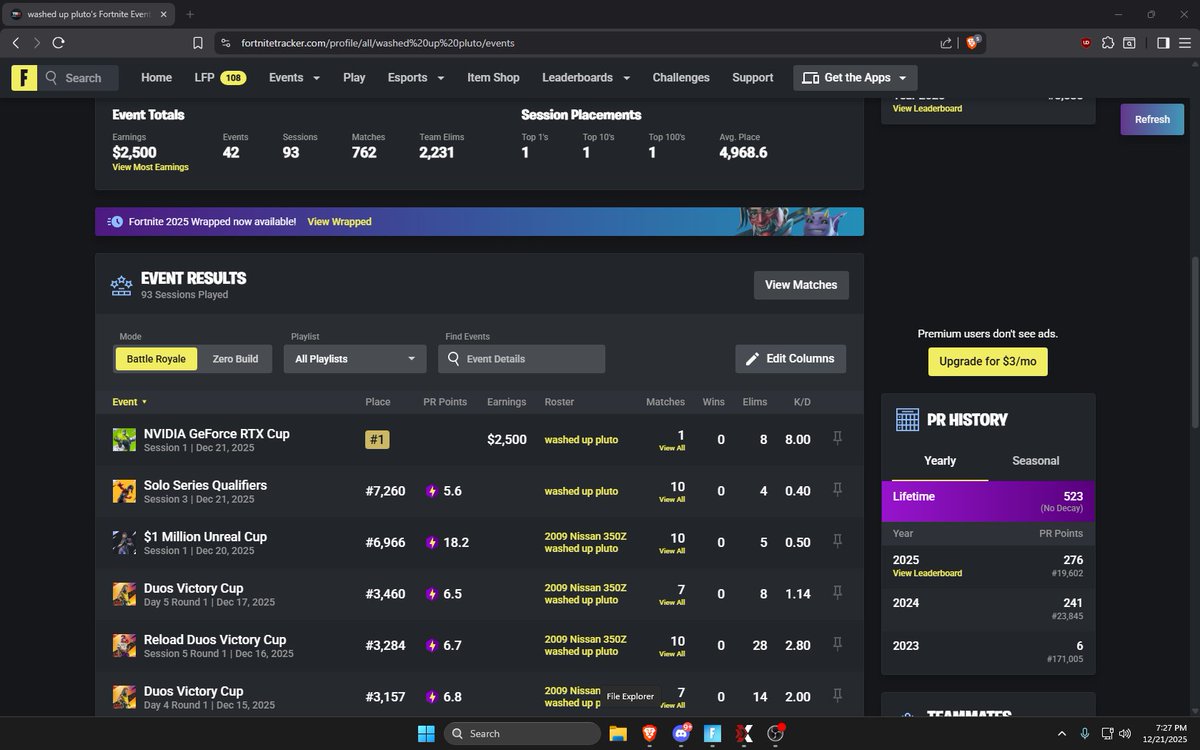Click the browser extensions puzzle icon
This screenshot has height=750, width=1200.
[x=1108, y=43]
